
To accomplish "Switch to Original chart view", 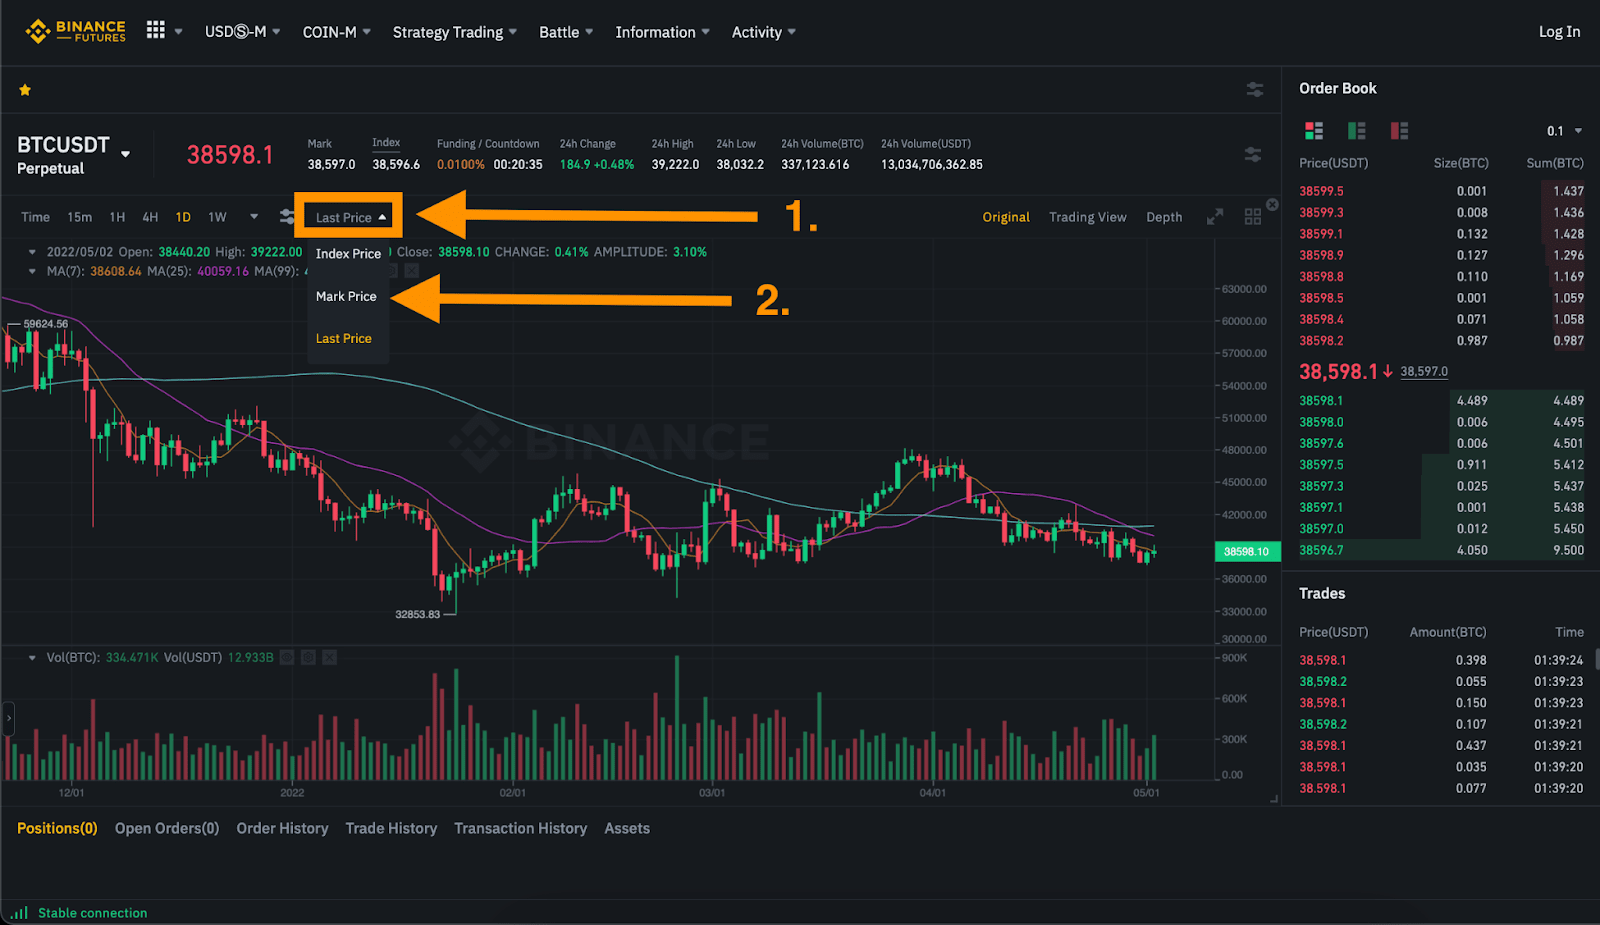I will point(1006,217).
